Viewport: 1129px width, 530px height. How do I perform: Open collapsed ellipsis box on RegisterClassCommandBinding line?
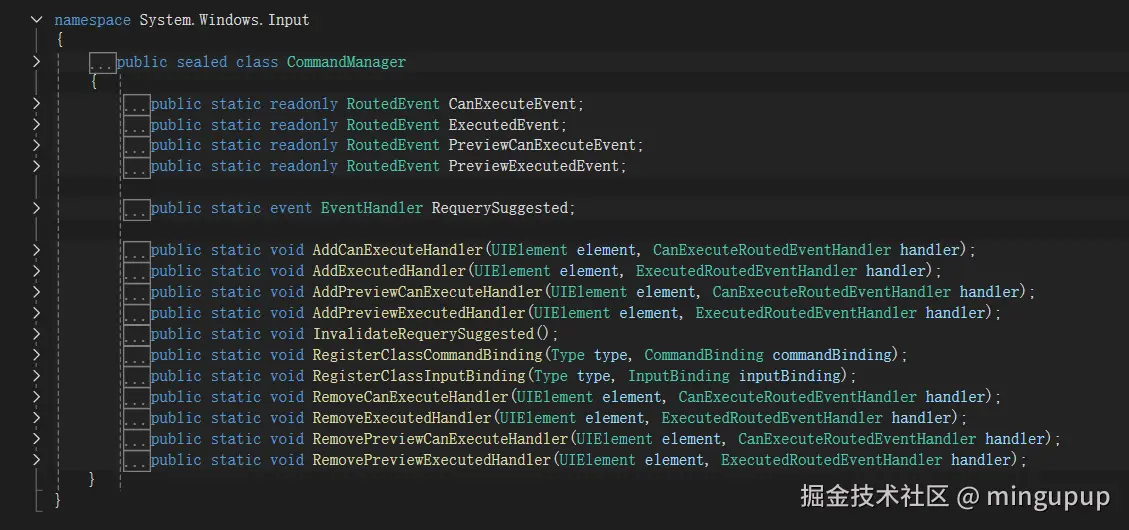coord(136,356)
